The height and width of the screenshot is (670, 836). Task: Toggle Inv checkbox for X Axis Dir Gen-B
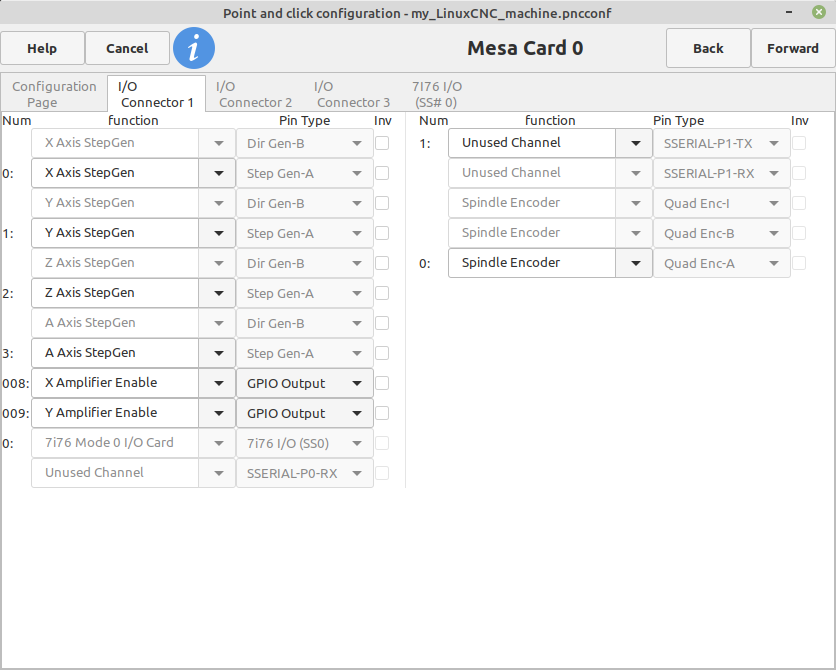382,143
